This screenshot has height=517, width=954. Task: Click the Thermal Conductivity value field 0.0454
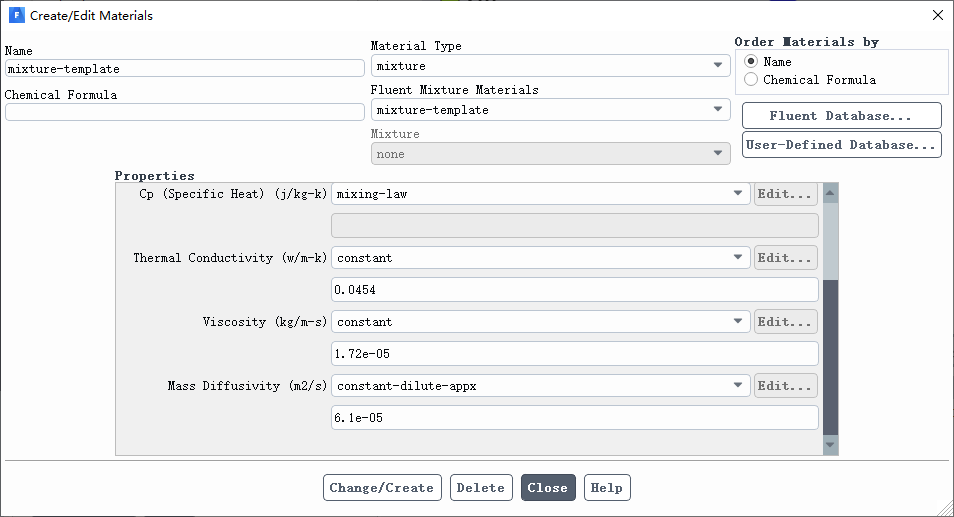[x=574, y=290]
